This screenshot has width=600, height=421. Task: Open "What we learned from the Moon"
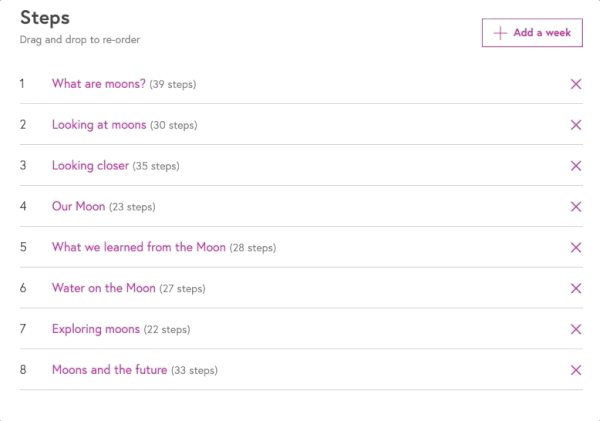[138, 247]
